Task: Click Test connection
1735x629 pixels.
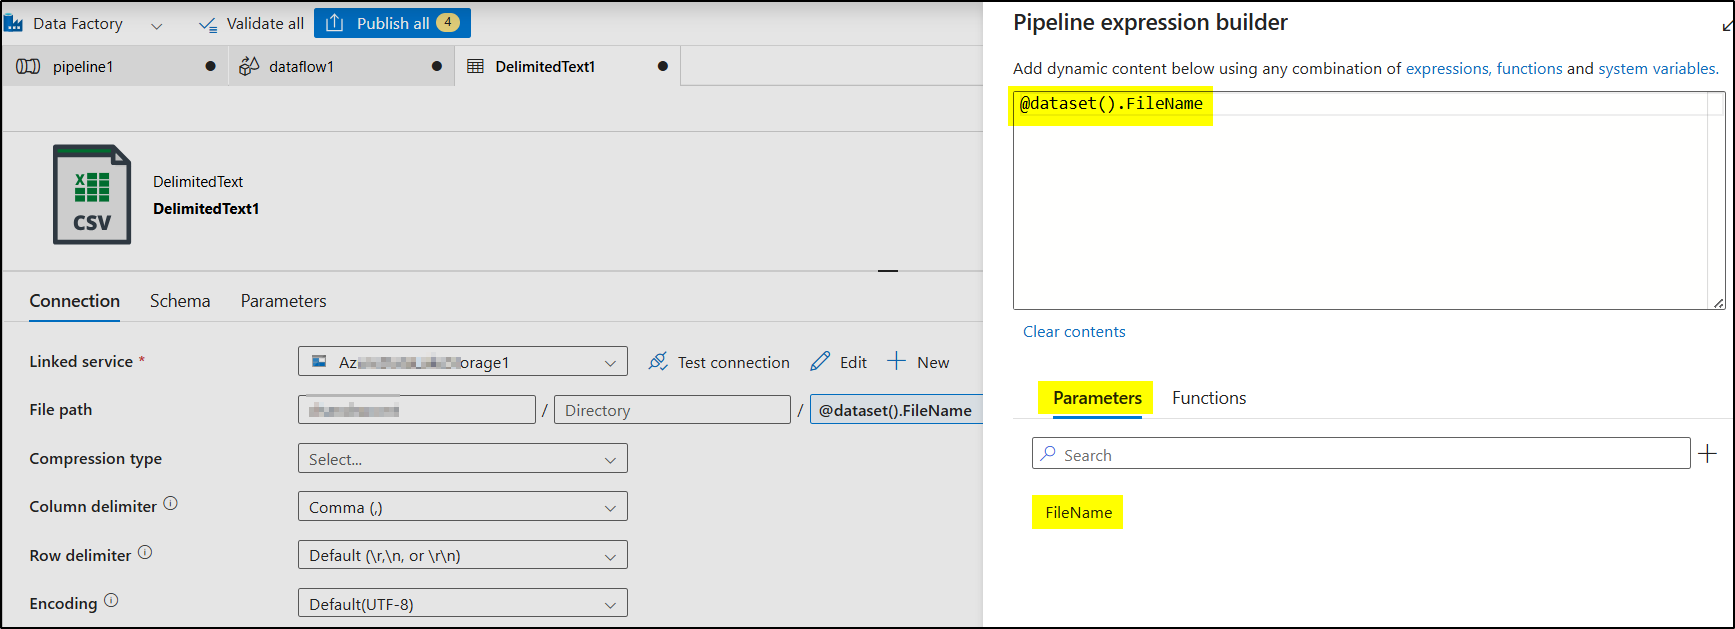Action: 719,362
